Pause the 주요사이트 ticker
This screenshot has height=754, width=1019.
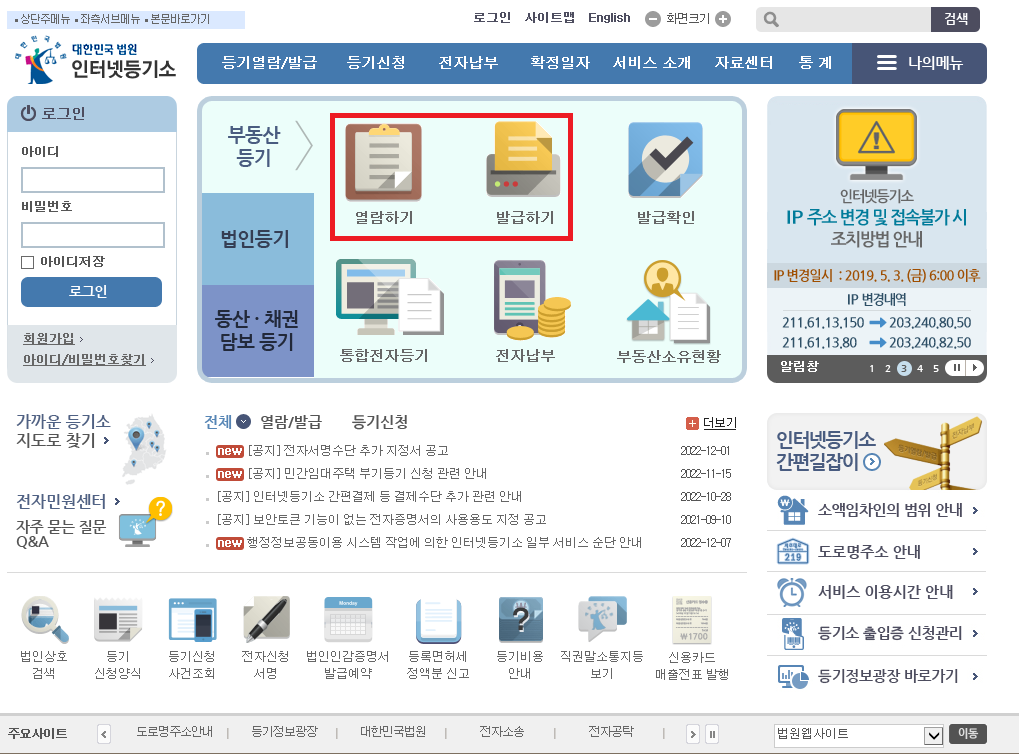[x=712, y=734]
